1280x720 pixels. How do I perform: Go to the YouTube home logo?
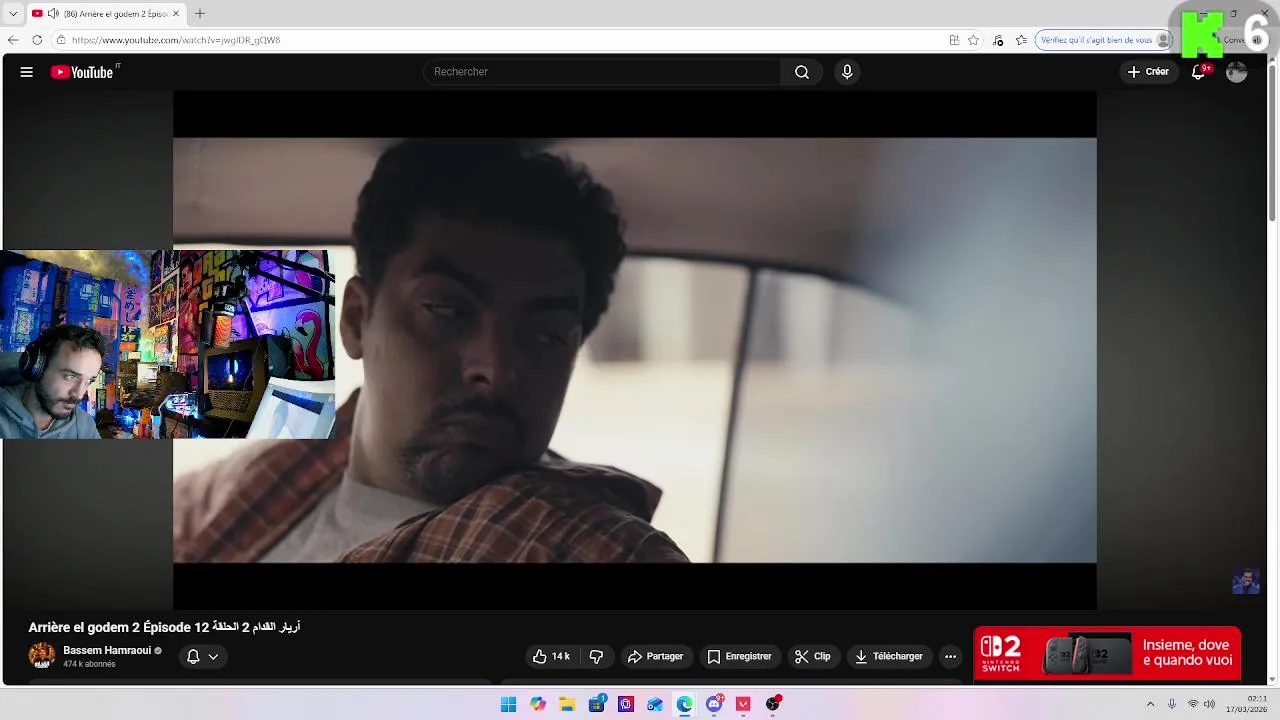[x=82, y=72]
